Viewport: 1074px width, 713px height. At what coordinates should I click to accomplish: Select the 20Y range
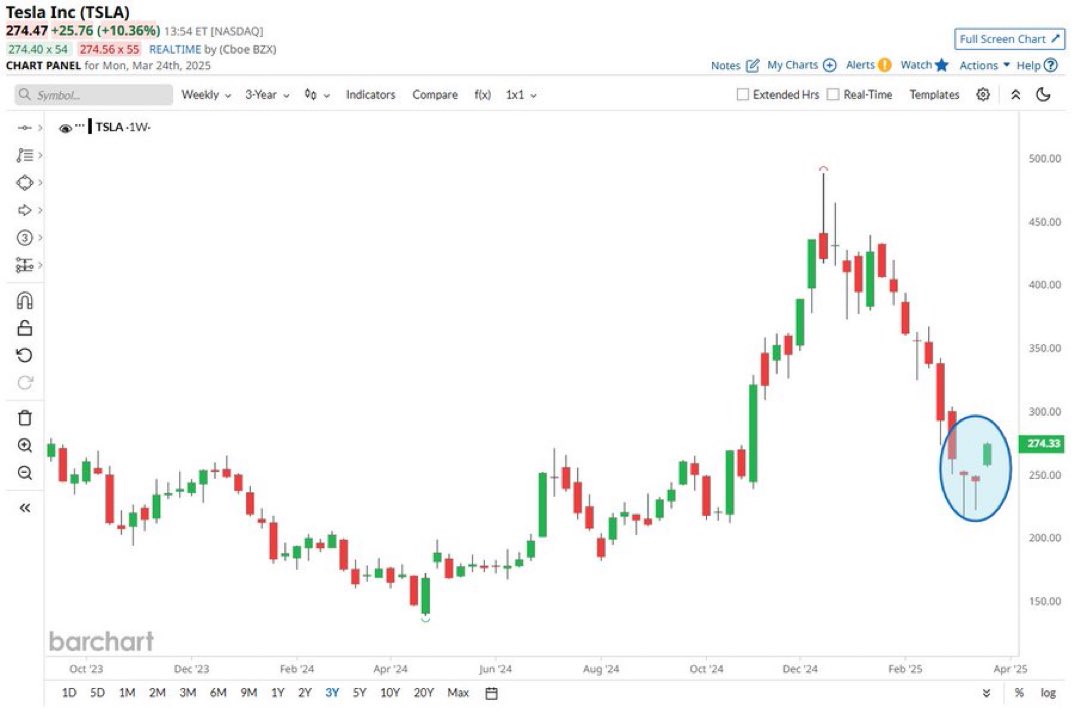pyautogui.click(x=424, y=693)
